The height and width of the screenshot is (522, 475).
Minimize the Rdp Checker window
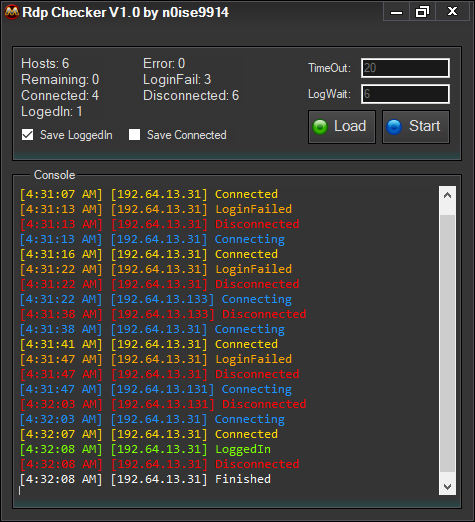pyautogui.click(x=396, y=12)
